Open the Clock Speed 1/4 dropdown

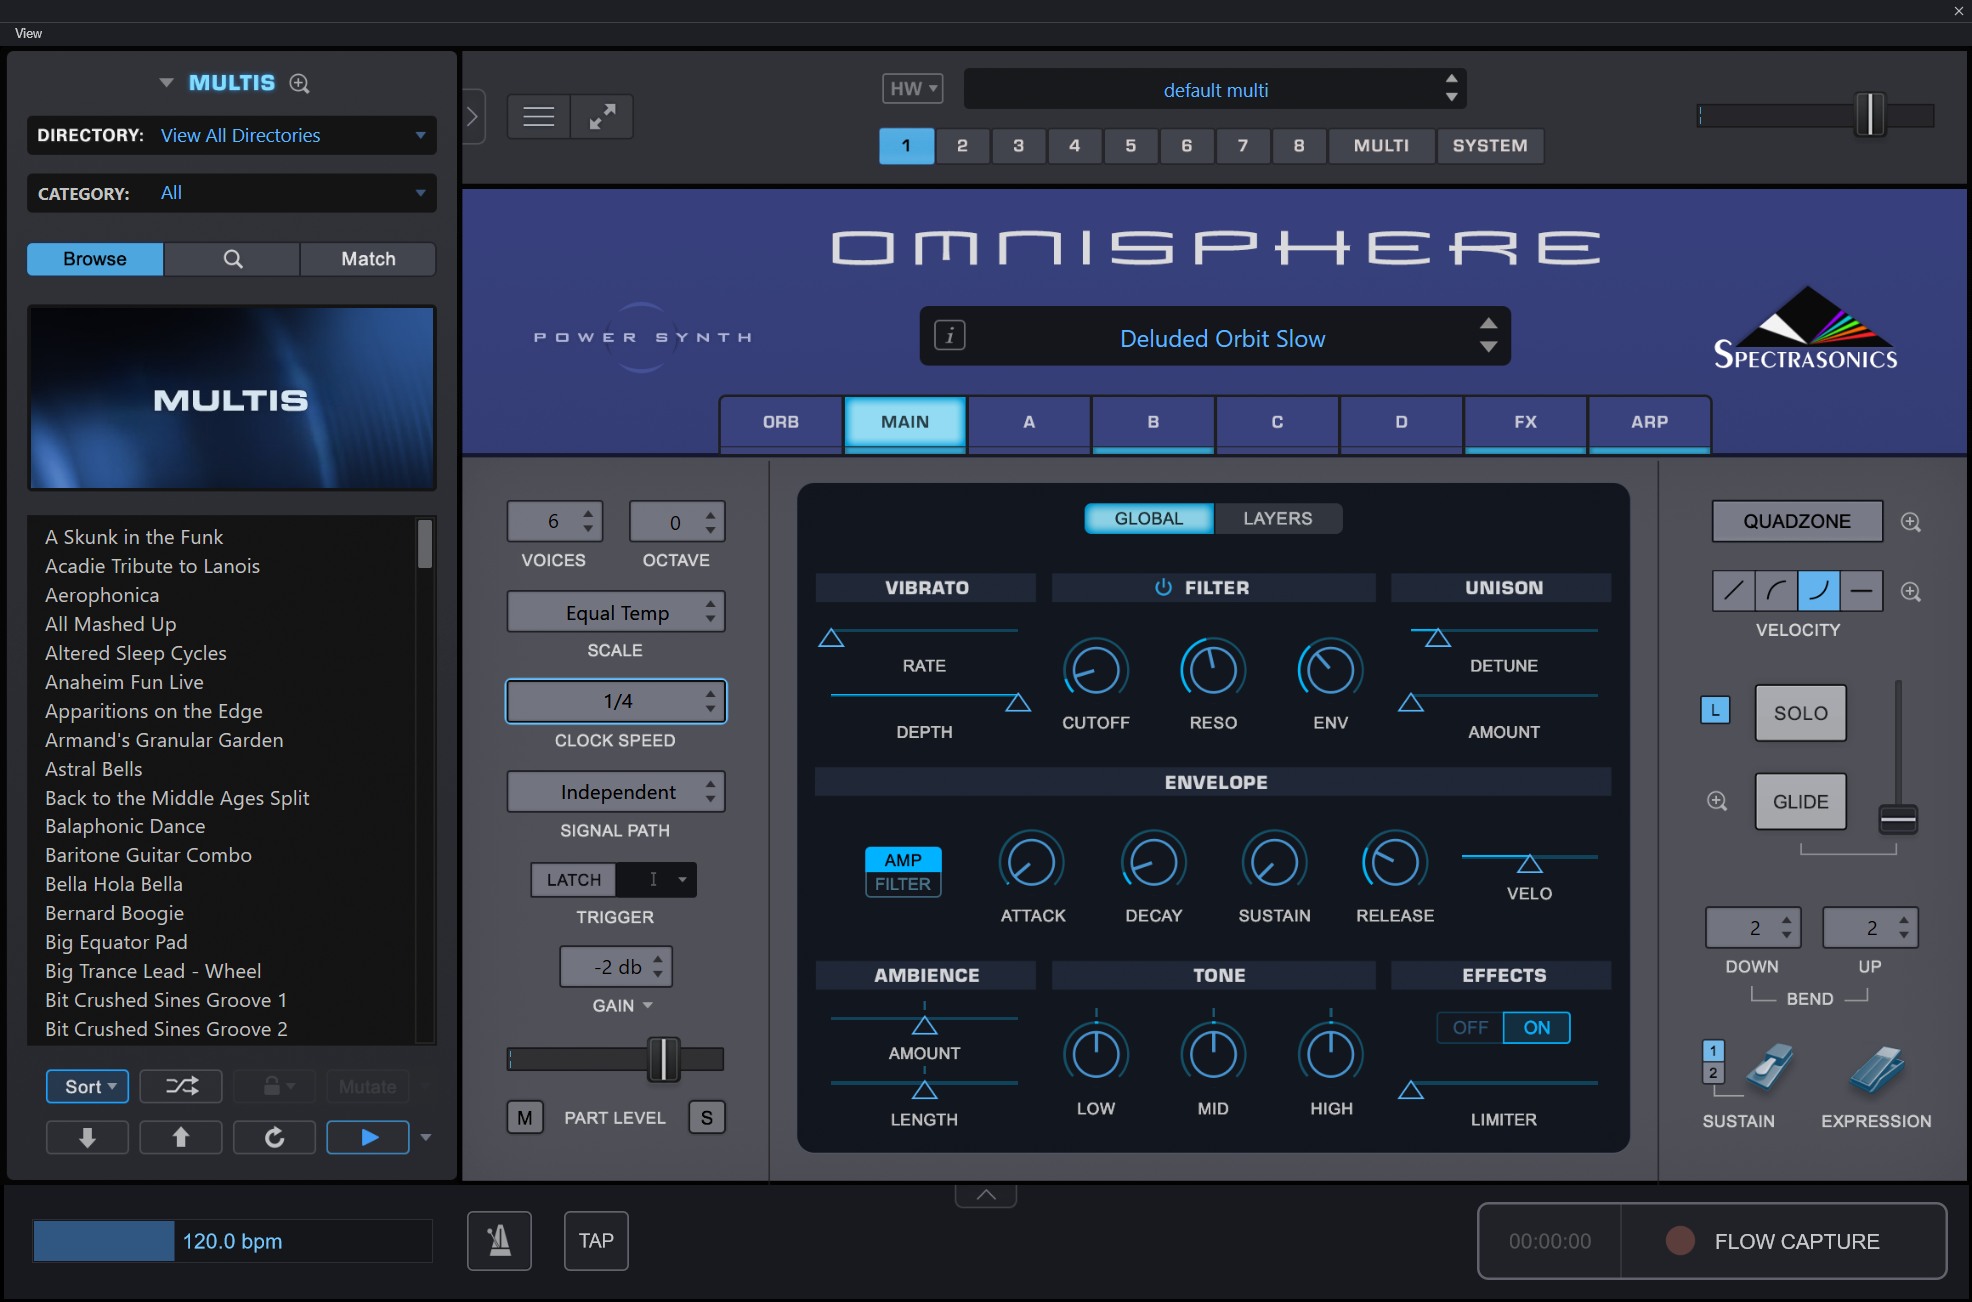[x=616, y=701]
